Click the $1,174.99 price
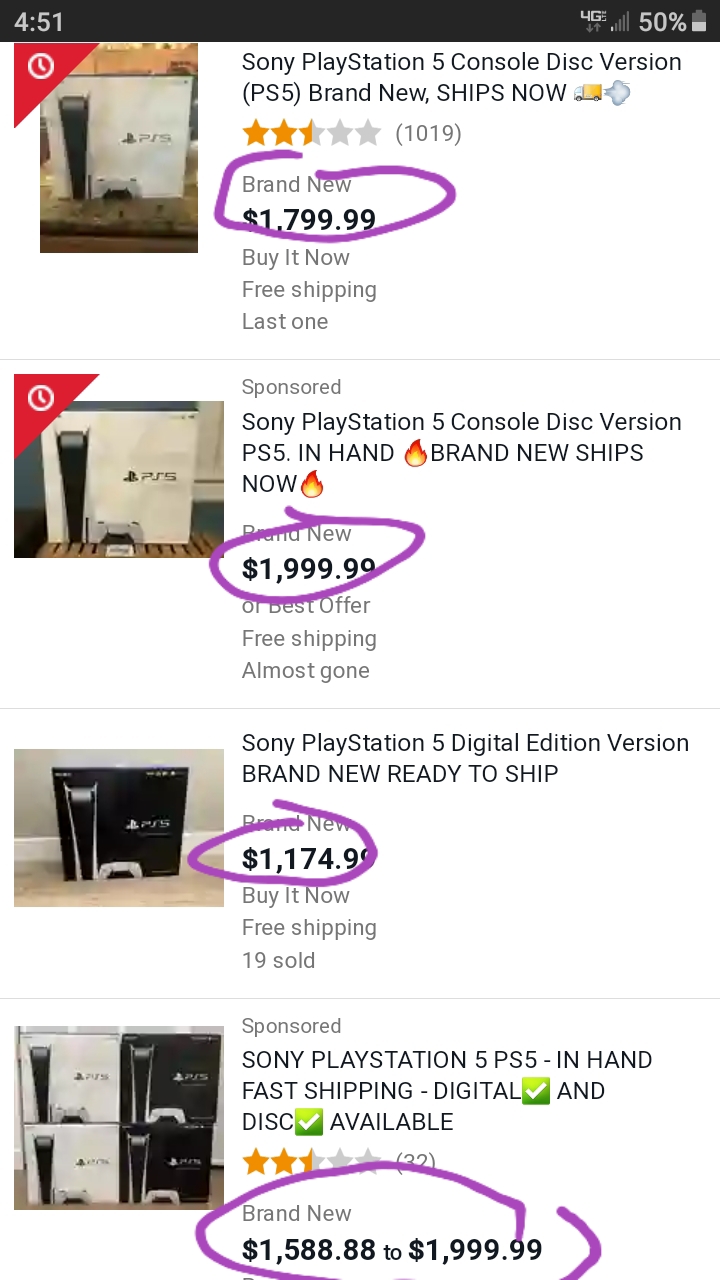720x1280 pixels. click(x=307, y=858)
